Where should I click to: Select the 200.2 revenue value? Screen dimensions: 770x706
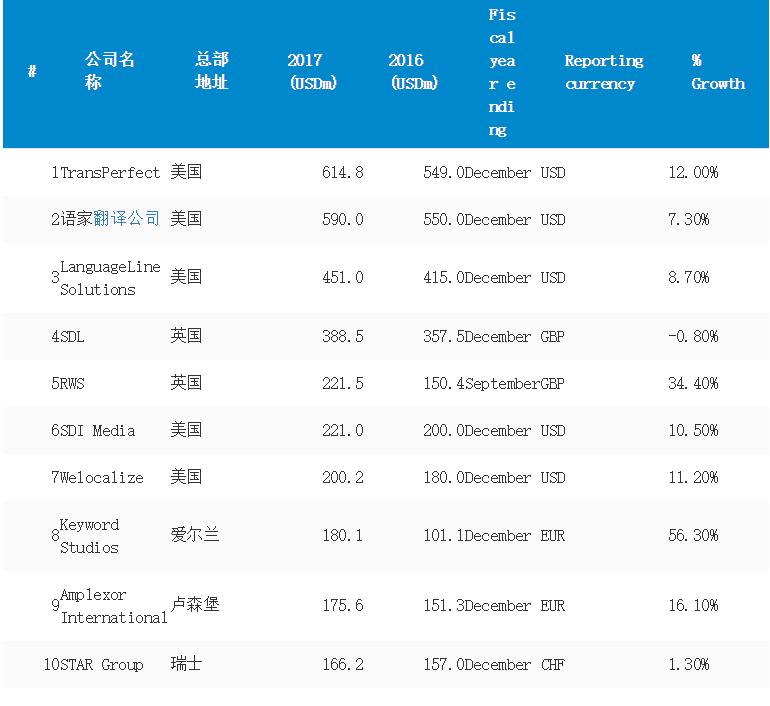[343, 477]
